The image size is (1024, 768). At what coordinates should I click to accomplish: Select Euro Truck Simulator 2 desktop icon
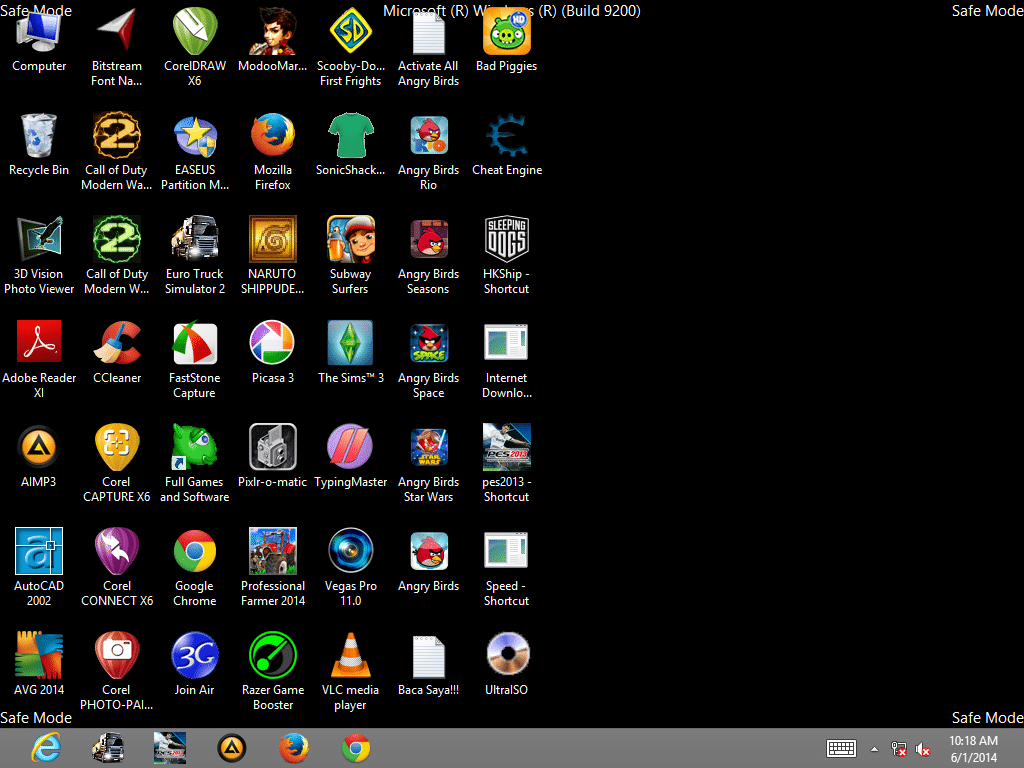click(x=195, y=239)
